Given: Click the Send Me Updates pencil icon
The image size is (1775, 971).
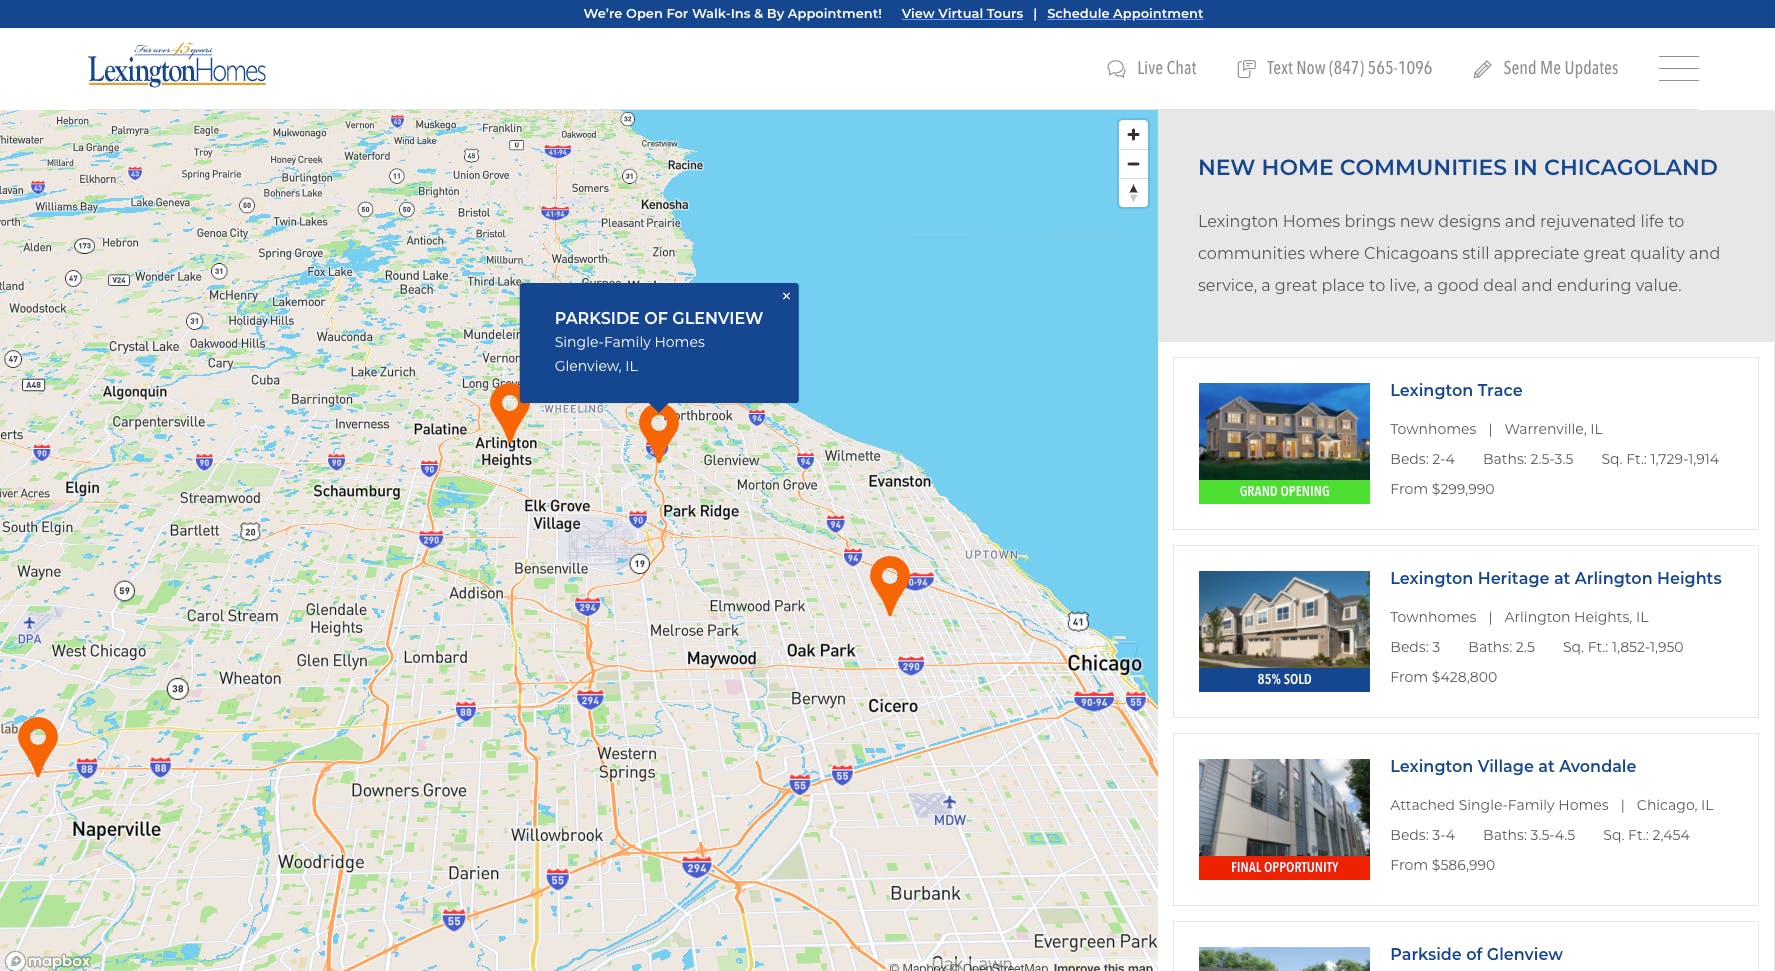Looking at the screenshot, I should click(x=1482, y=68).
